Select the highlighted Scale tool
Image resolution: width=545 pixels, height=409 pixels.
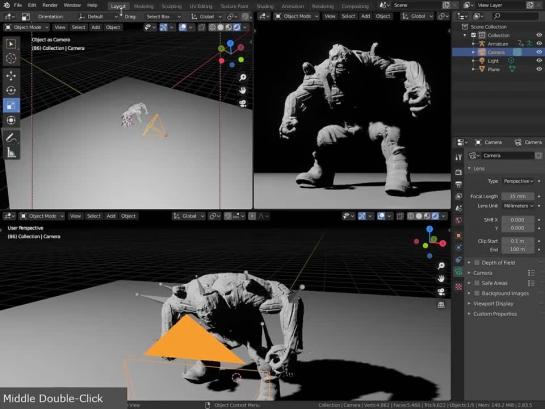(x=11, y=105)
